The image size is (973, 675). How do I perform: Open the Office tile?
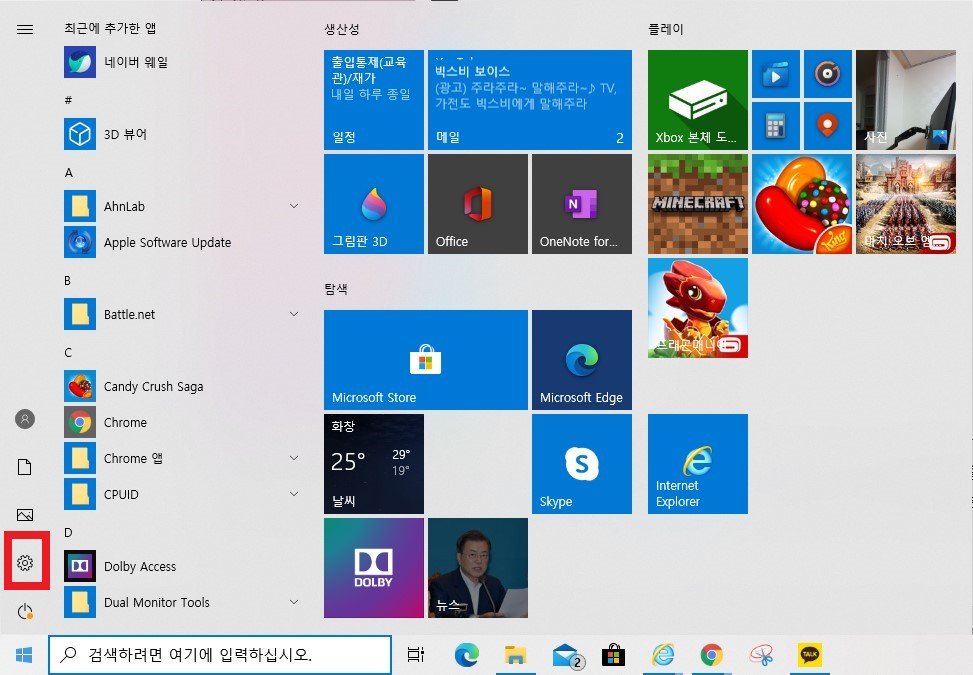tap(478, 204)
